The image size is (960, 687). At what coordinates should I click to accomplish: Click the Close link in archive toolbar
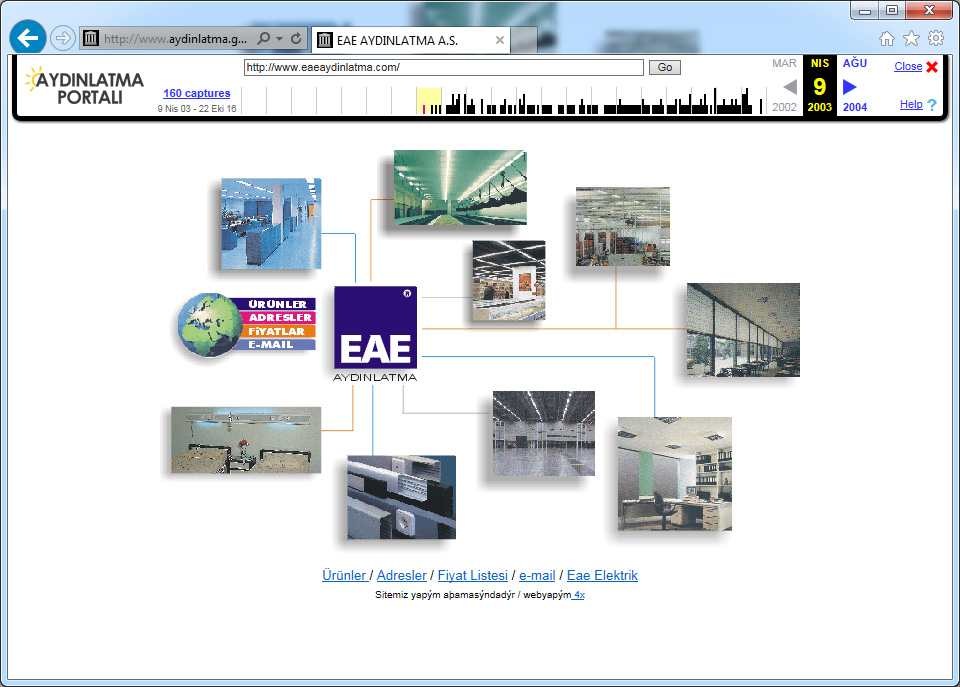tap(908, 66)
